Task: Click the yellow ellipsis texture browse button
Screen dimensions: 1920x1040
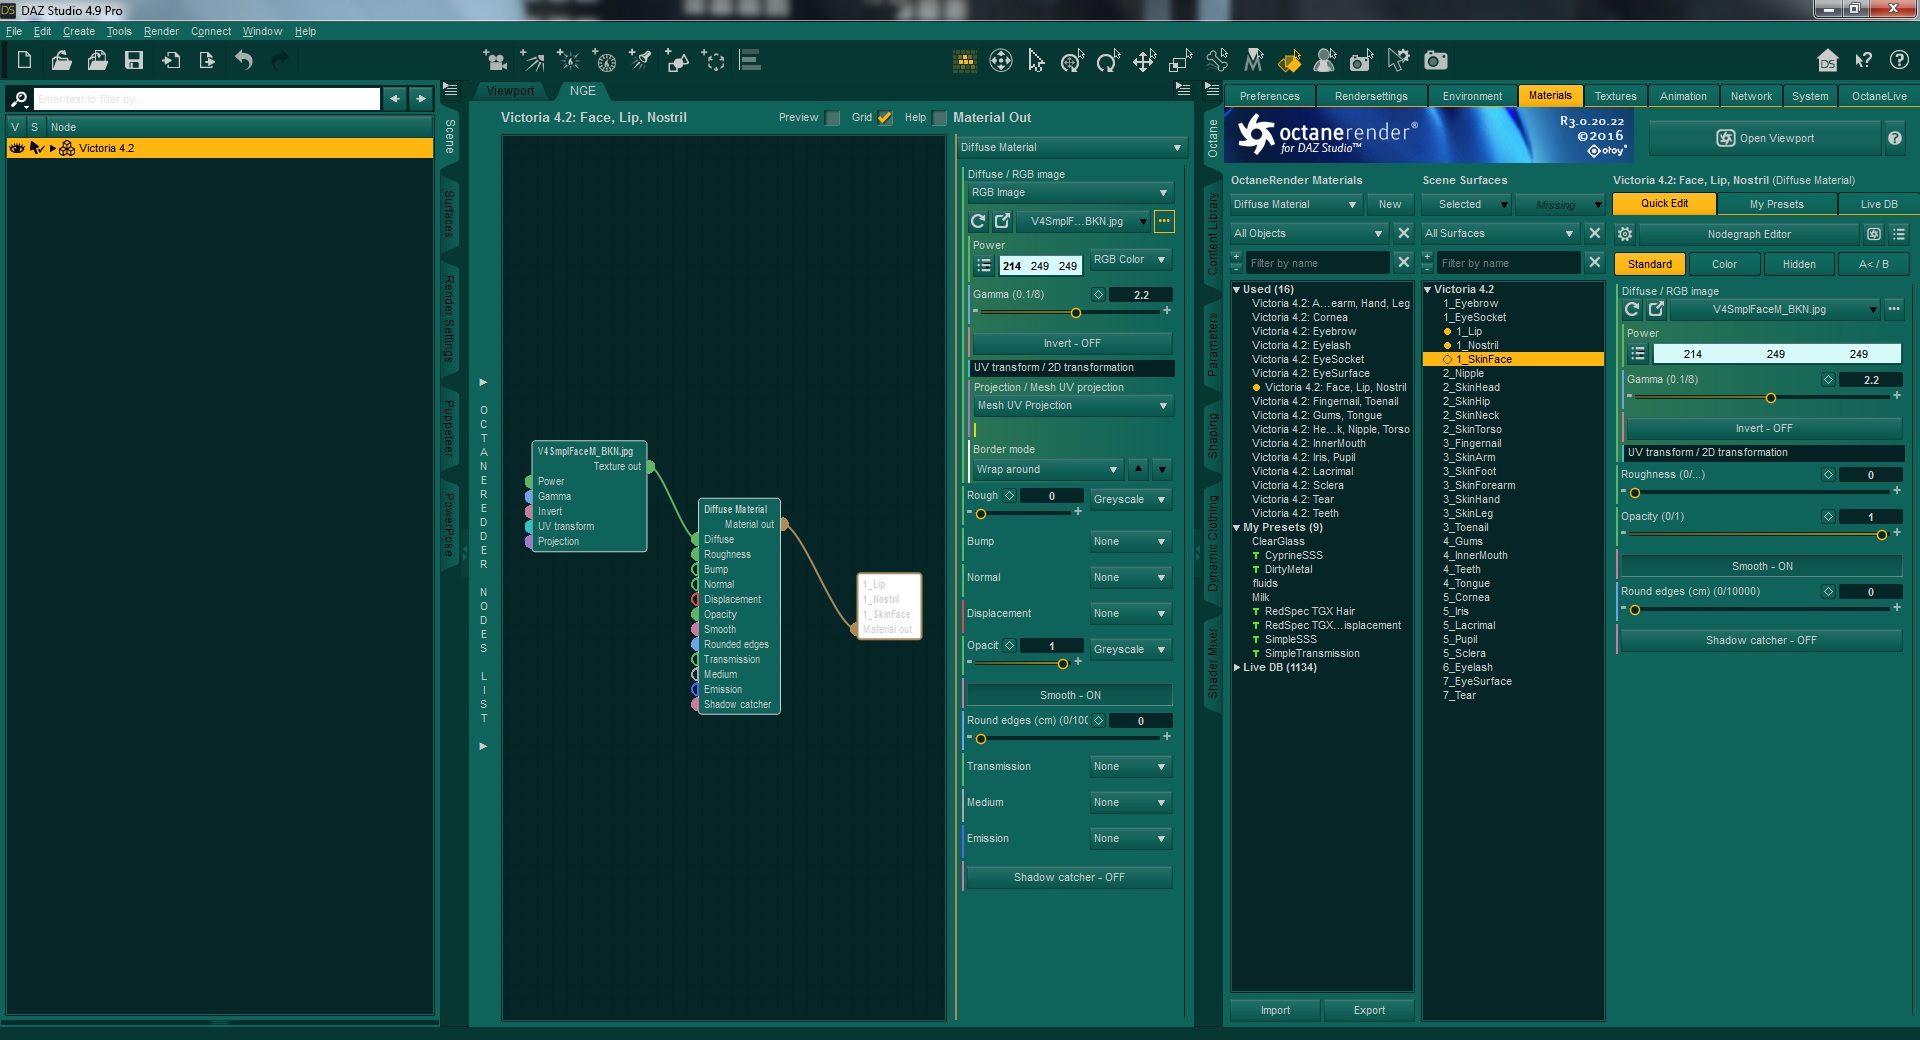Action: [x=1164, y=221]
